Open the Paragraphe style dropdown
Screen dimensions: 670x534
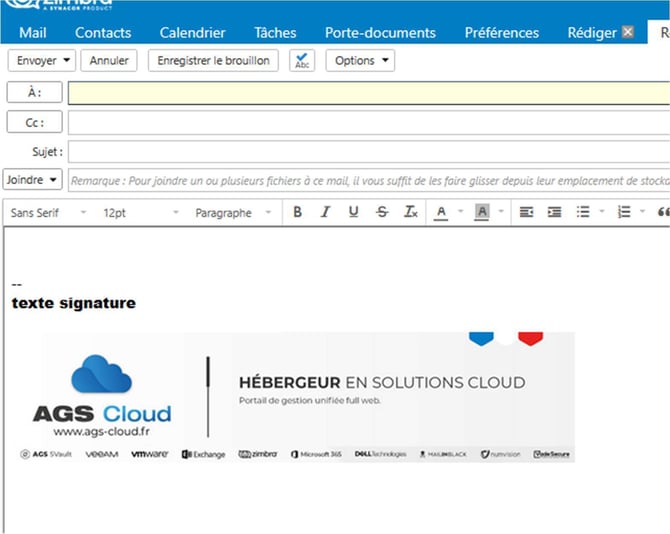click(233, 212)
